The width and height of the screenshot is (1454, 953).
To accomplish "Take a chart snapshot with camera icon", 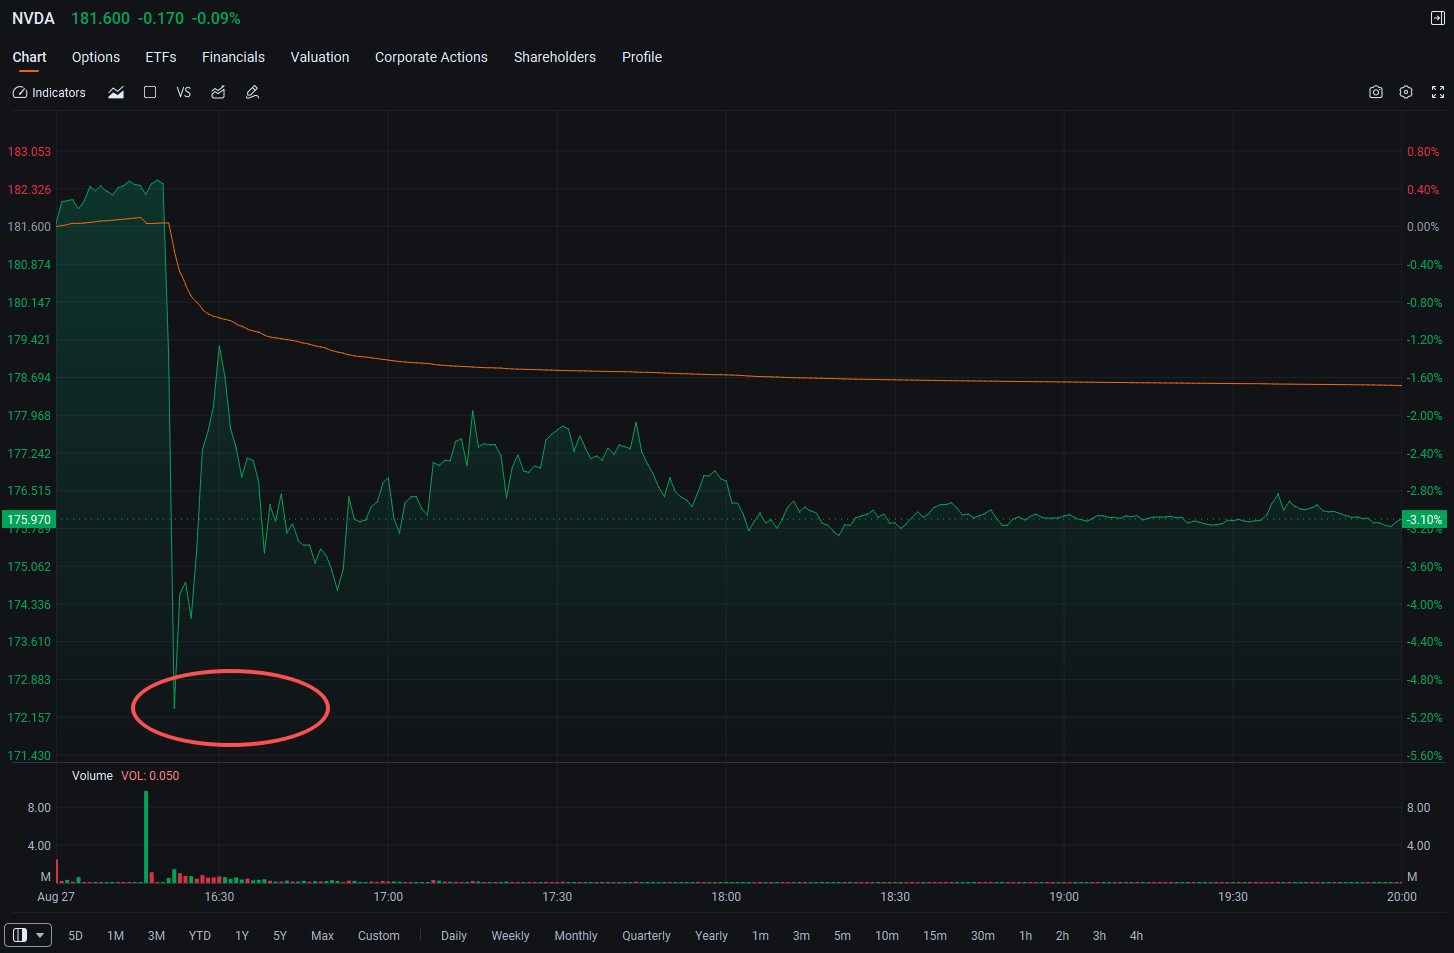I will (x=1376, y=92).
